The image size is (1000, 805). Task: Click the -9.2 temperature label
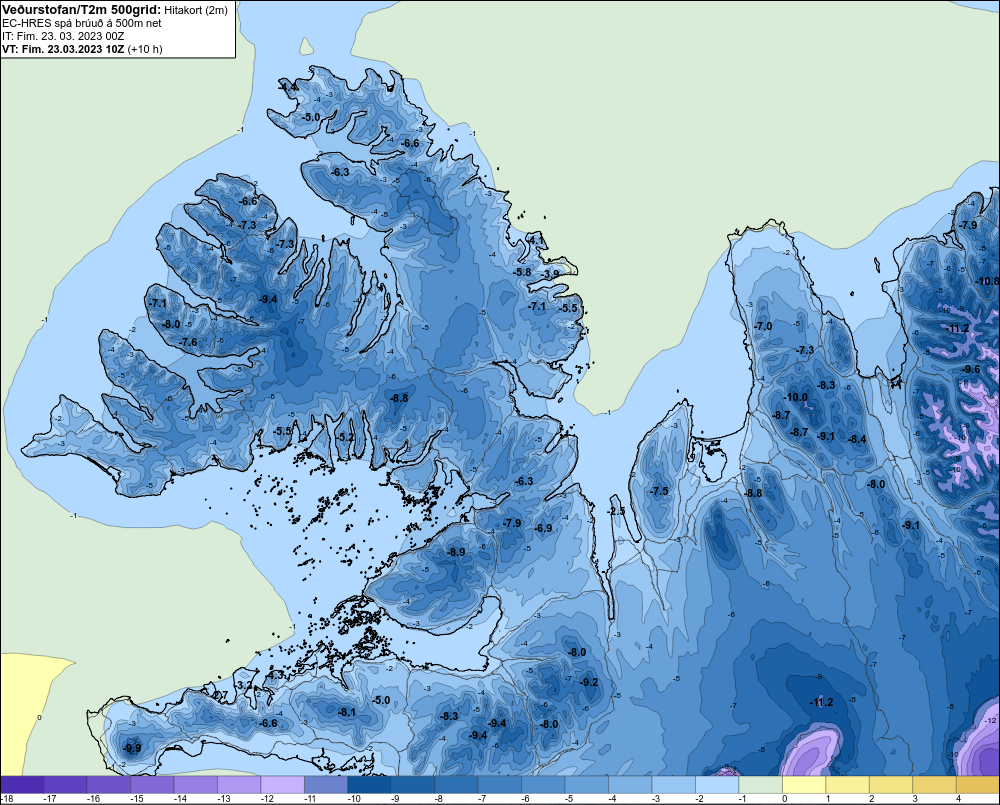click(589, 682)
